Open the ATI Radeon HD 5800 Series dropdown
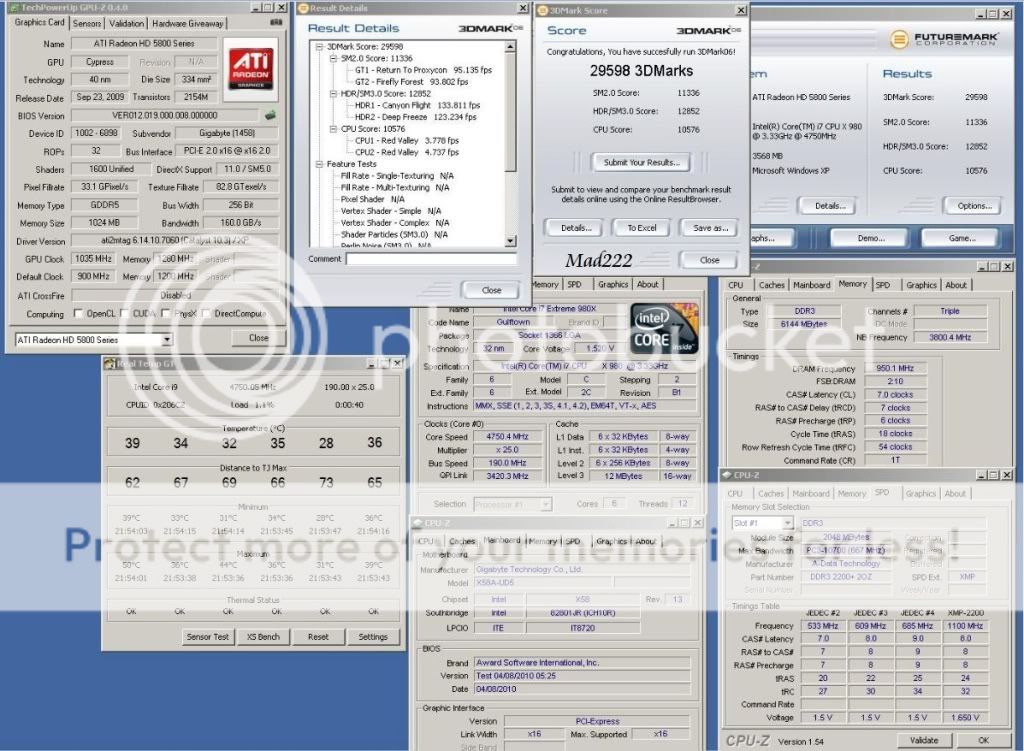Viewport: 1024px width, 751px height. tap(167, 340)
